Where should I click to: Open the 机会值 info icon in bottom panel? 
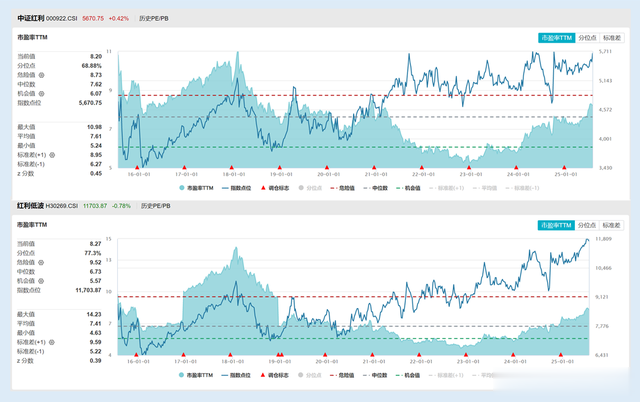click(x=41, y=281)
